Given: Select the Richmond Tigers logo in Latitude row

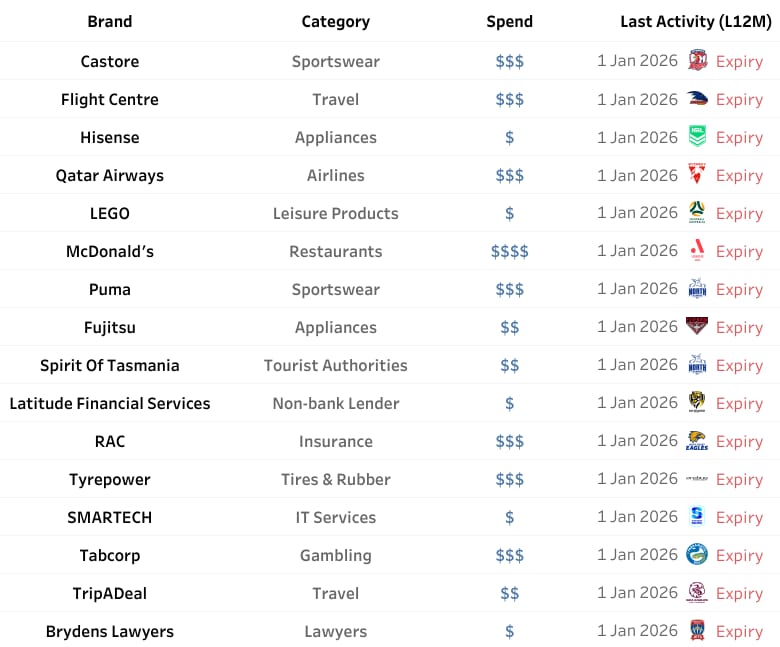Looking at the screenshot, I should (x=697, y=402).
